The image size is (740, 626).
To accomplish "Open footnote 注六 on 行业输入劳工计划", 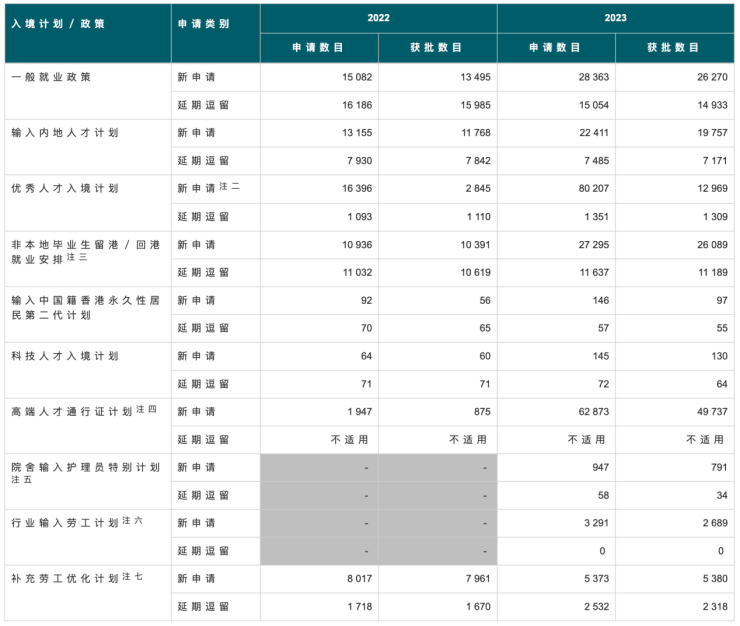I will (x=133, y=521).
